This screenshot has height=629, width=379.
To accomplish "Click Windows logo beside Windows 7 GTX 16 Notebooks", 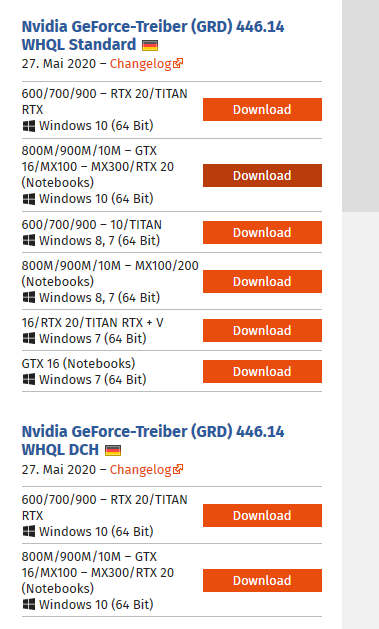I will coord(29,379).
